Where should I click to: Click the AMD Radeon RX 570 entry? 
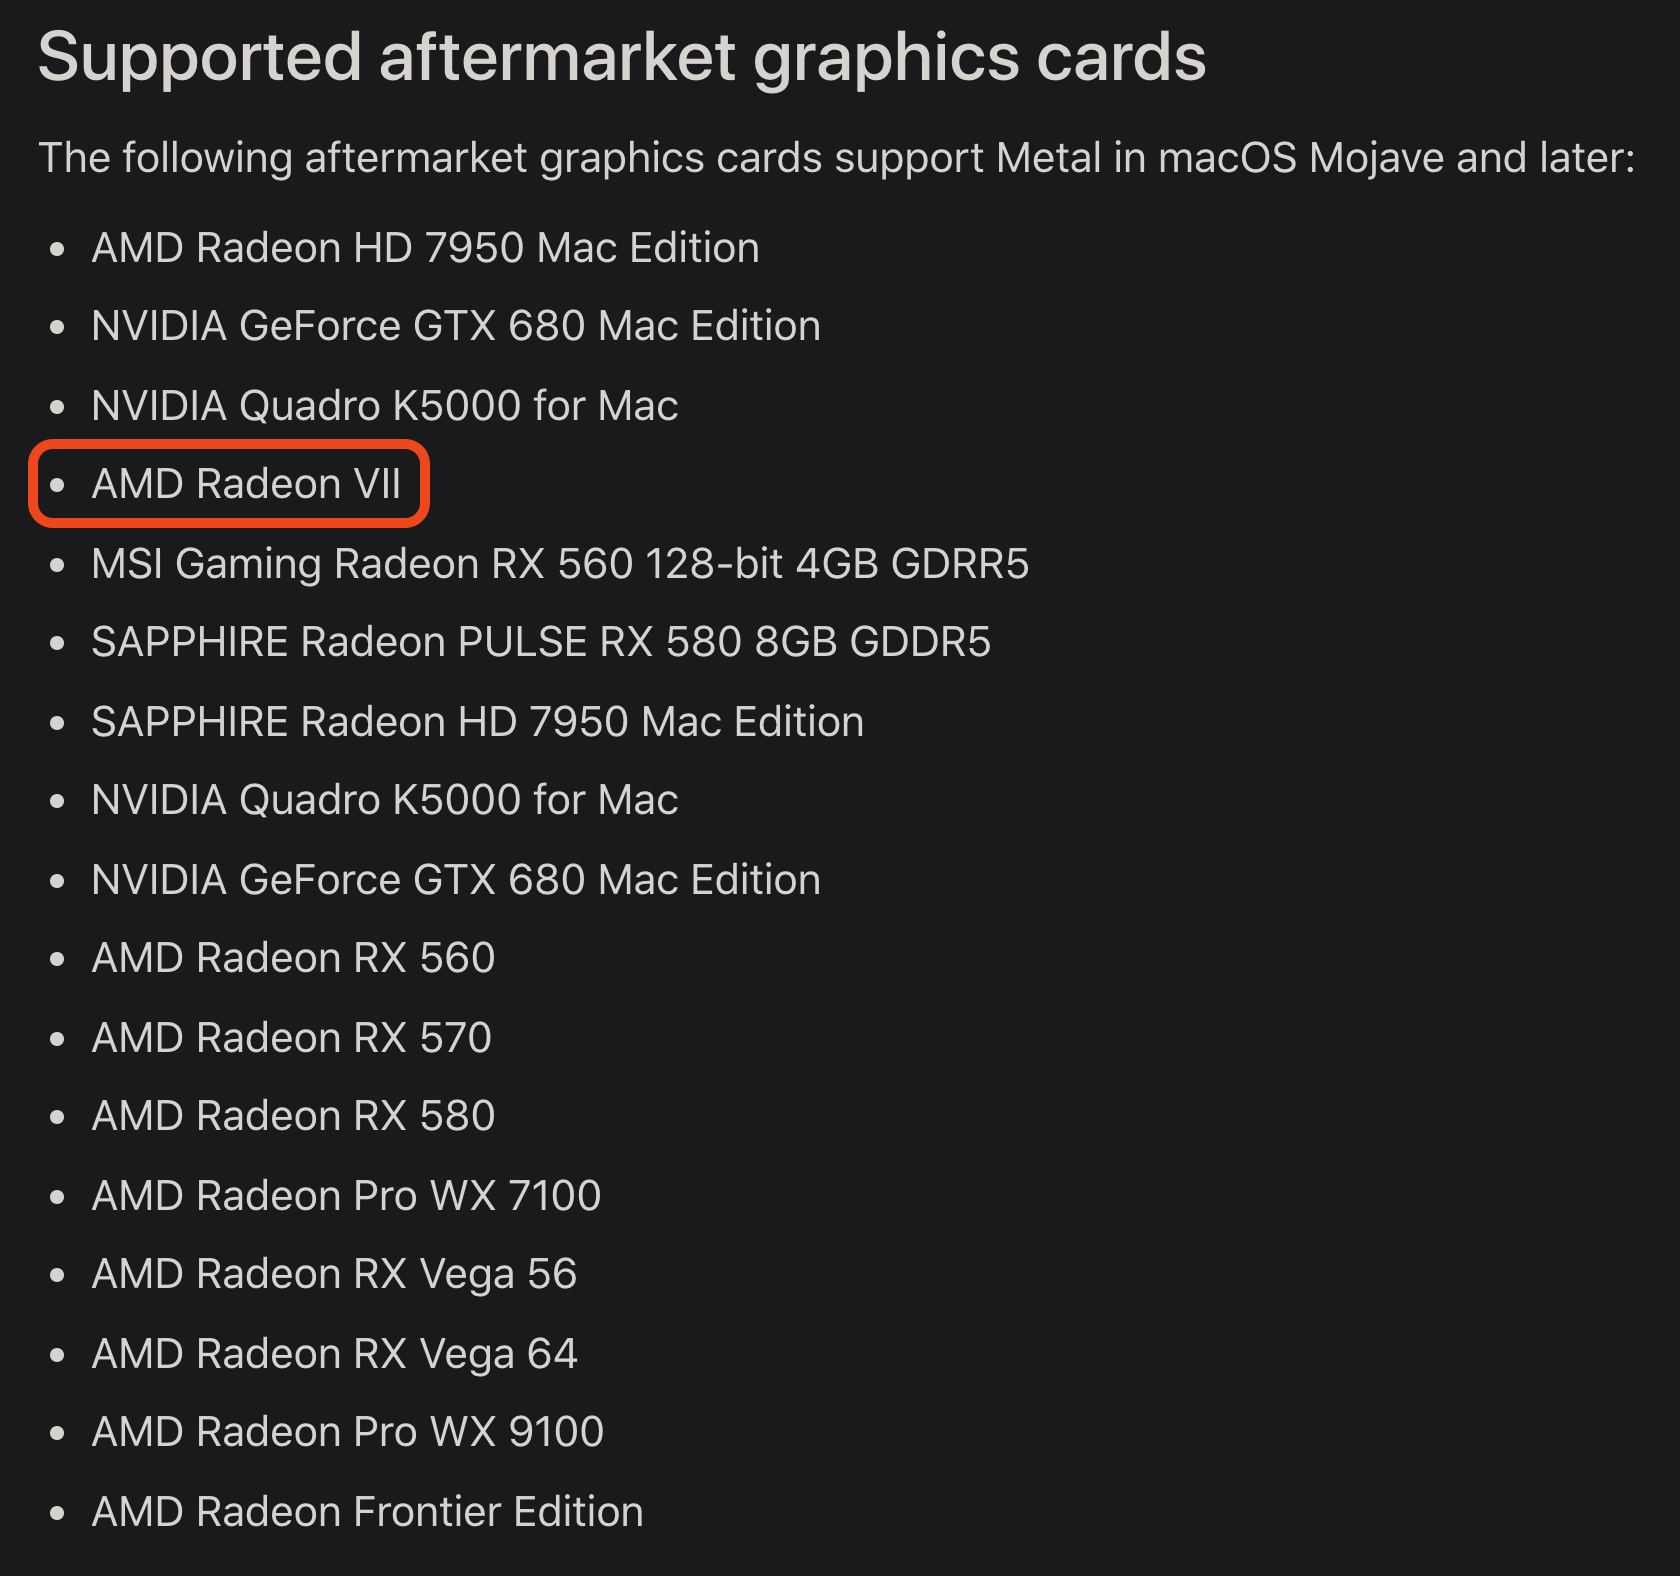(292, 1038)
